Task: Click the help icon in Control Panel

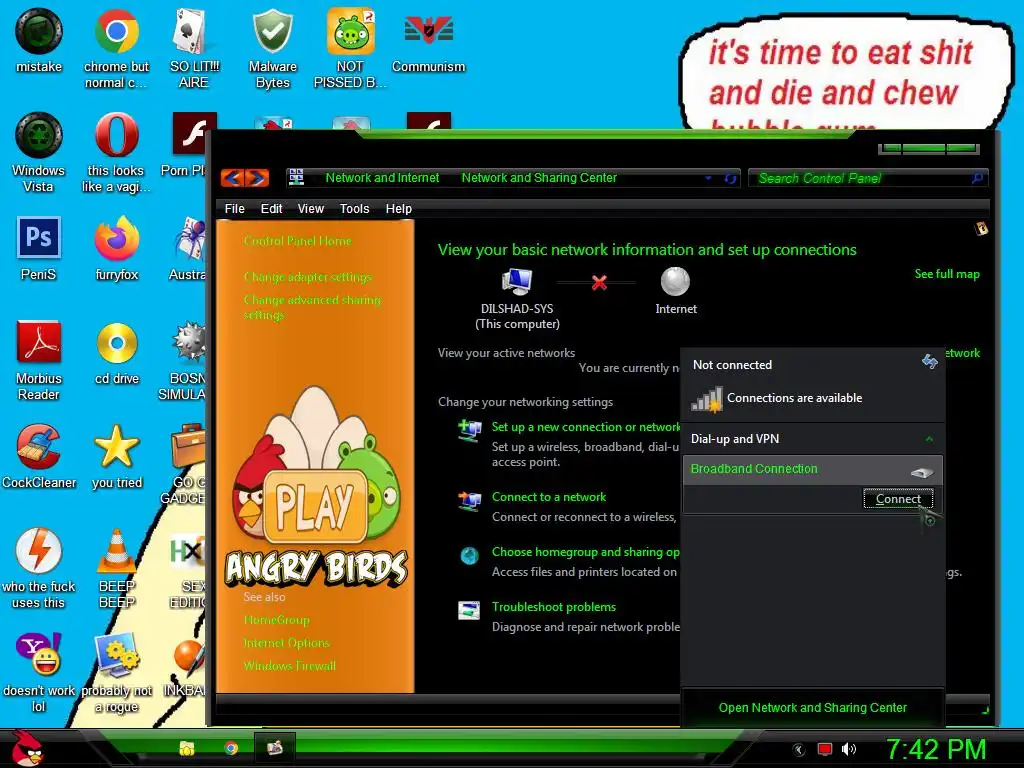Action: (981, 229)
